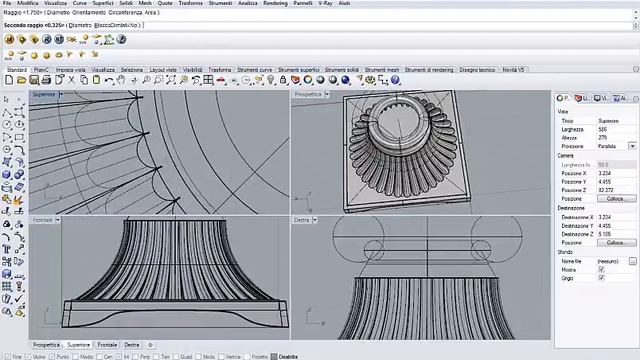Image resolution: width=640 pixels, height=360 pixels.
Task: Open the Prospettica viewport title dropdown arrow
Action: pyautogui.click(x=327, y=94)
